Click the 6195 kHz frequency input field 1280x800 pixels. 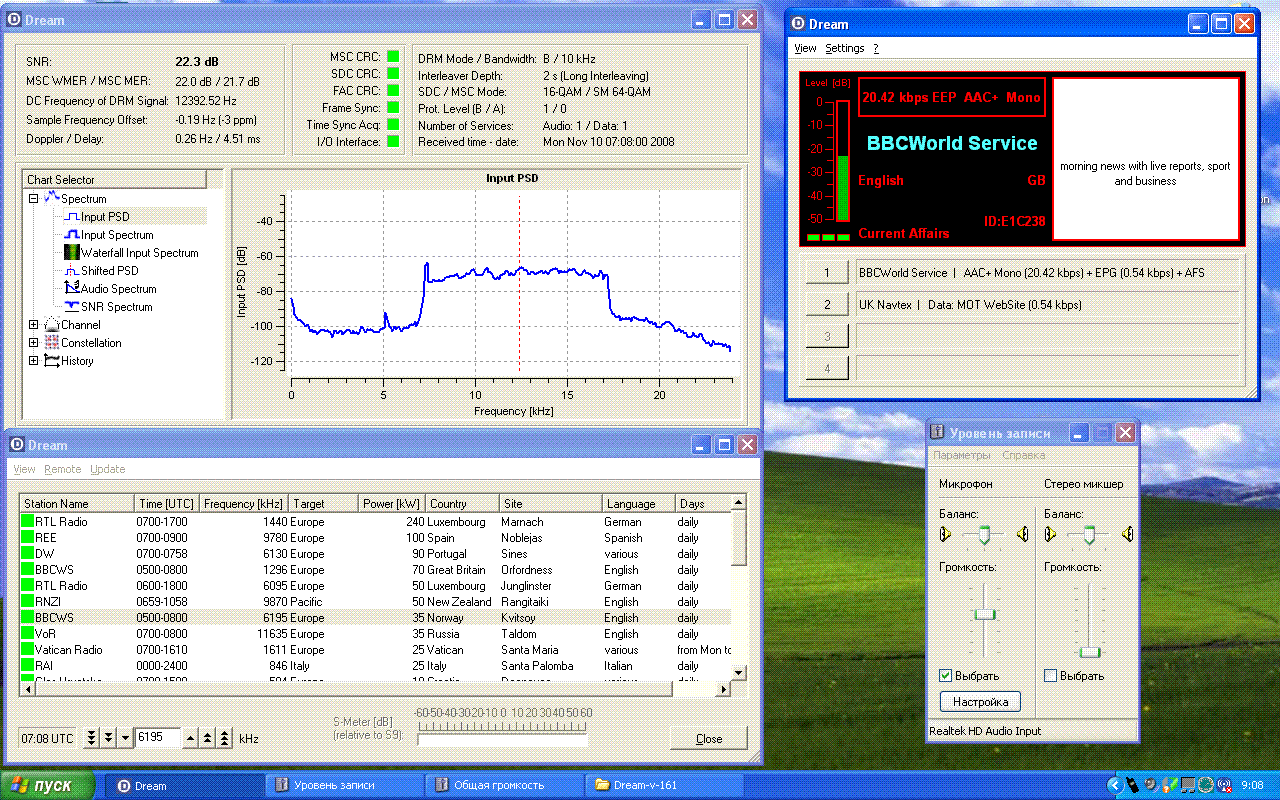tap(157, 738)
